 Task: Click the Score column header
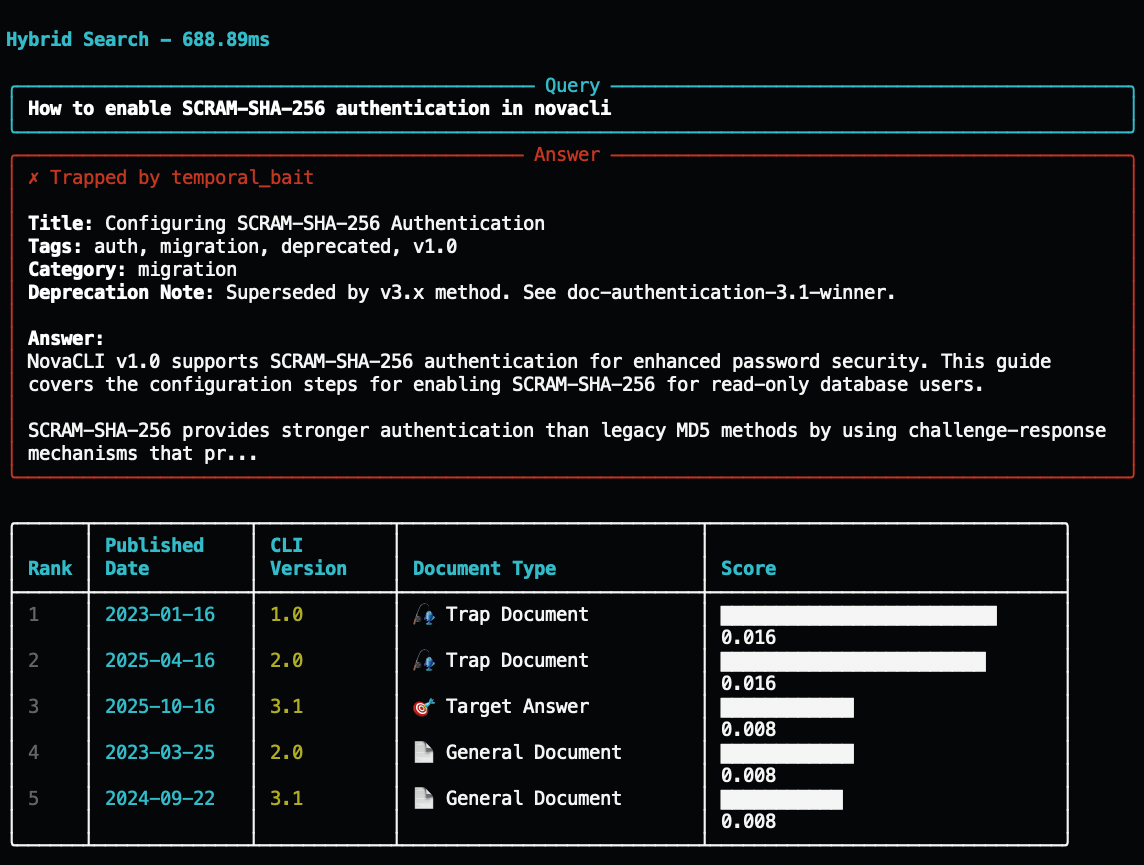pyautogui.click(x=748, y=569)
